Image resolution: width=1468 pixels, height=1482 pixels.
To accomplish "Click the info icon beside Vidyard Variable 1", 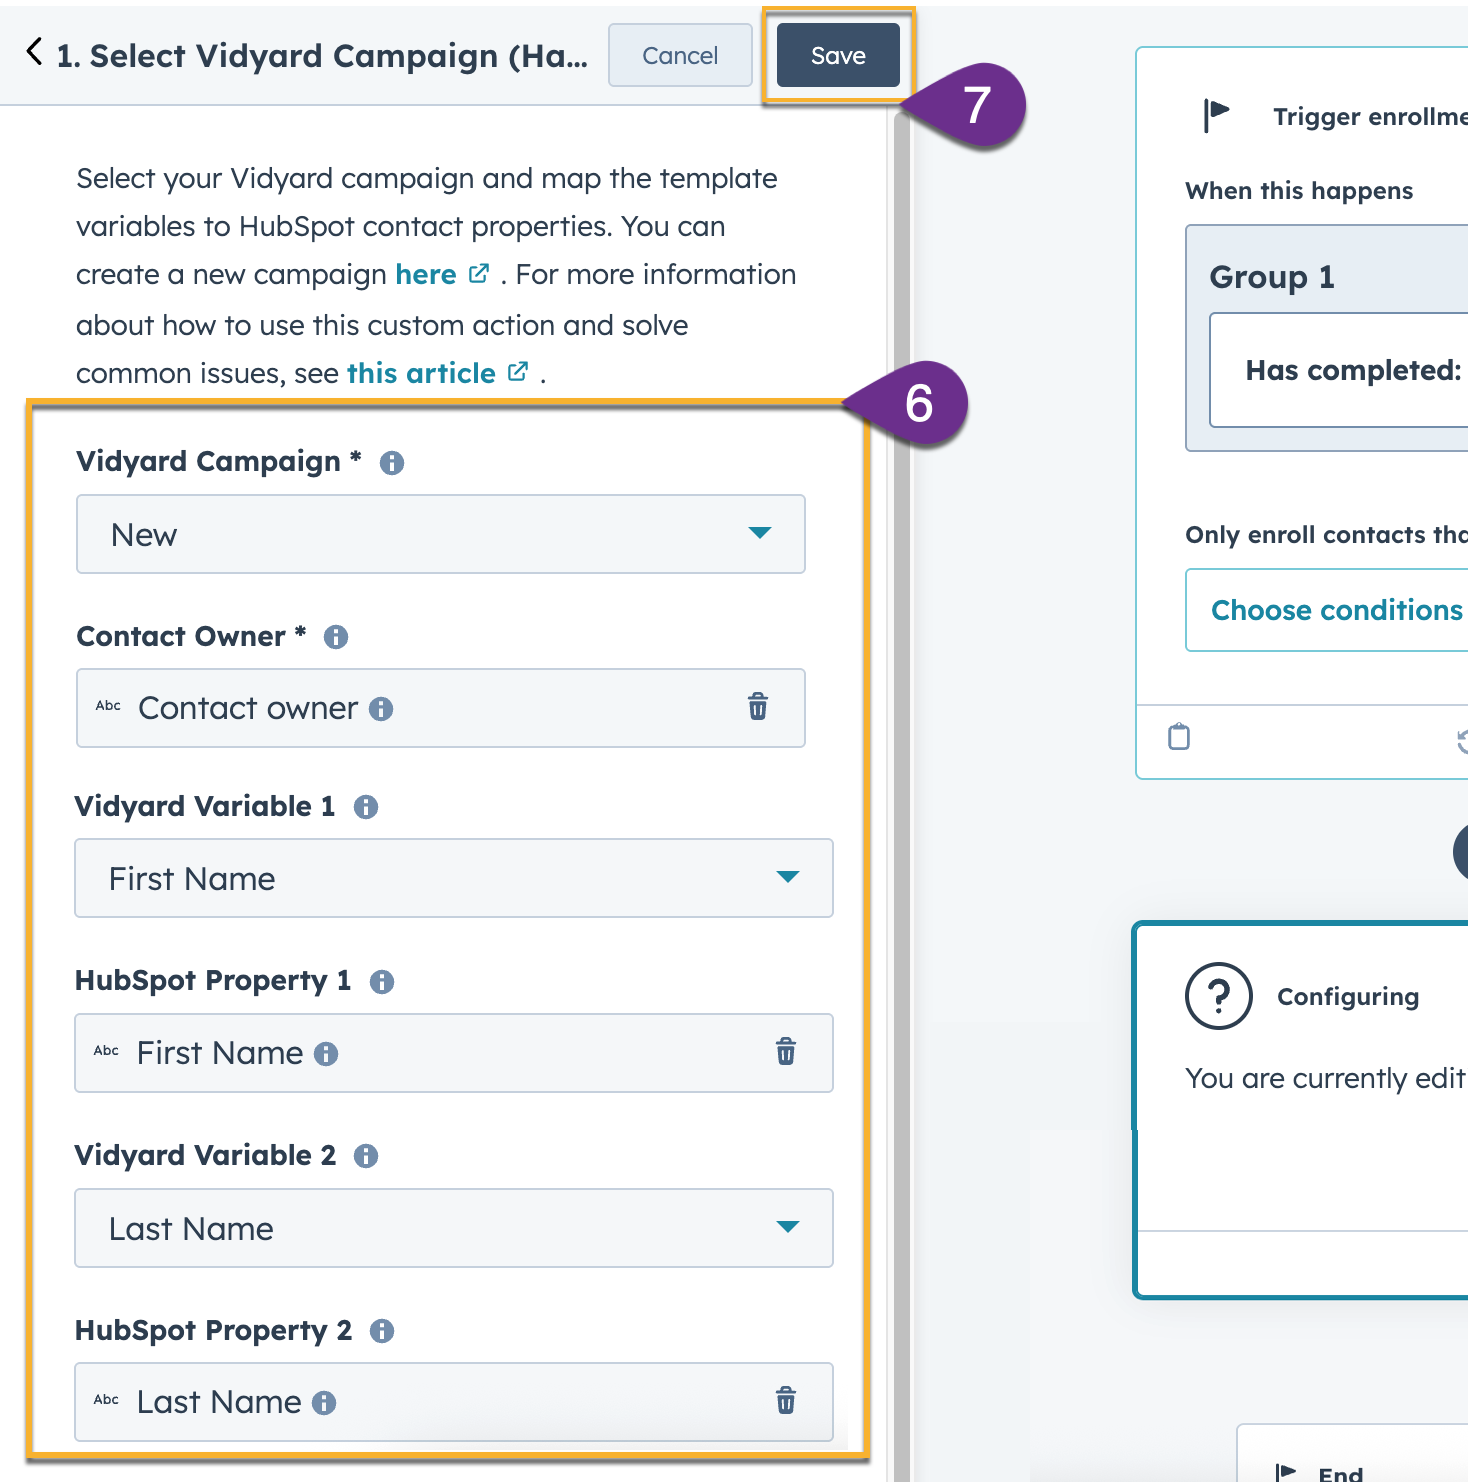I will (x=367, y=806).
